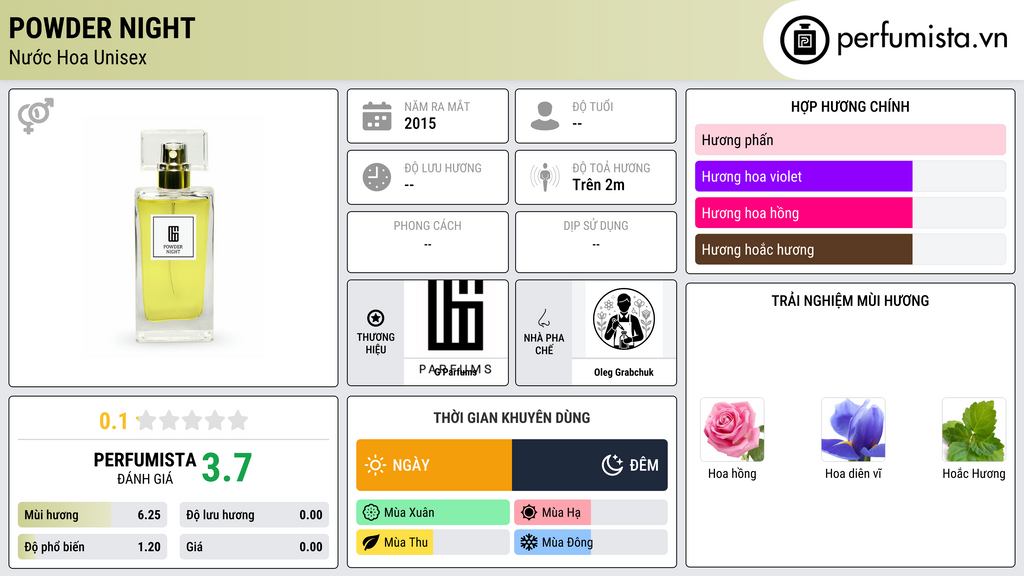Click the Hương hoa hồng accord bar
The image size is (1024, 576).
coord(850,213)
